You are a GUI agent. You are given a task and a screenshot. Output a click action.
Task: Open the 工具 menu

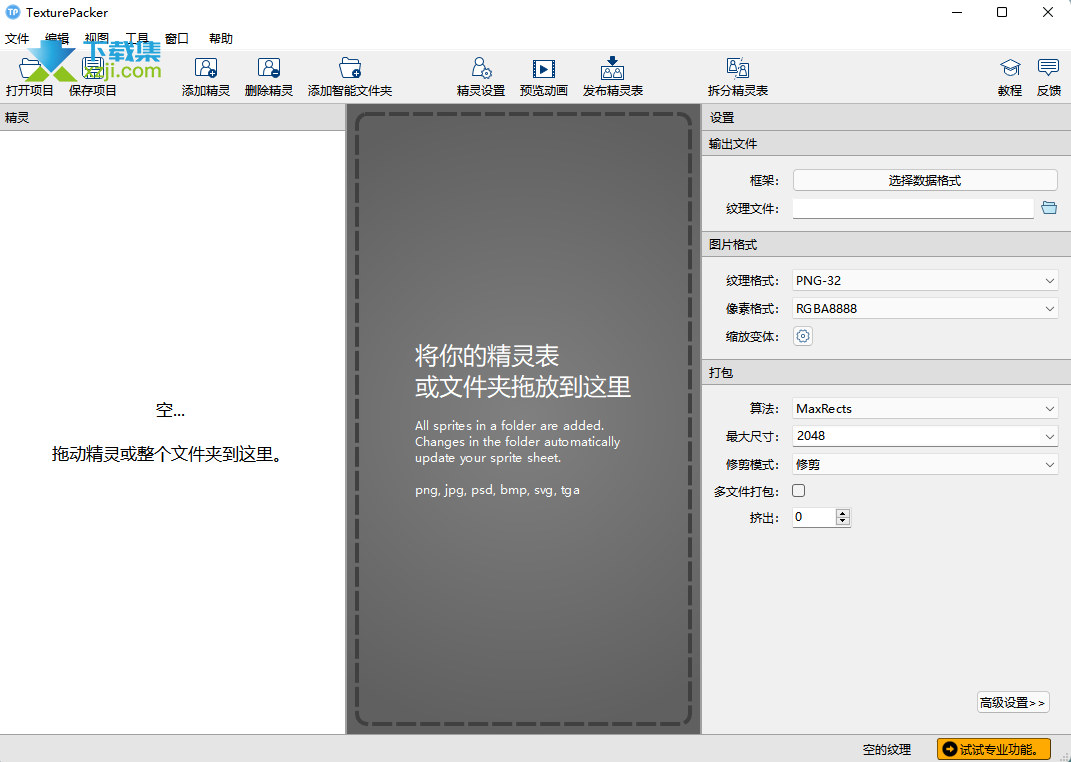(137, 39)
